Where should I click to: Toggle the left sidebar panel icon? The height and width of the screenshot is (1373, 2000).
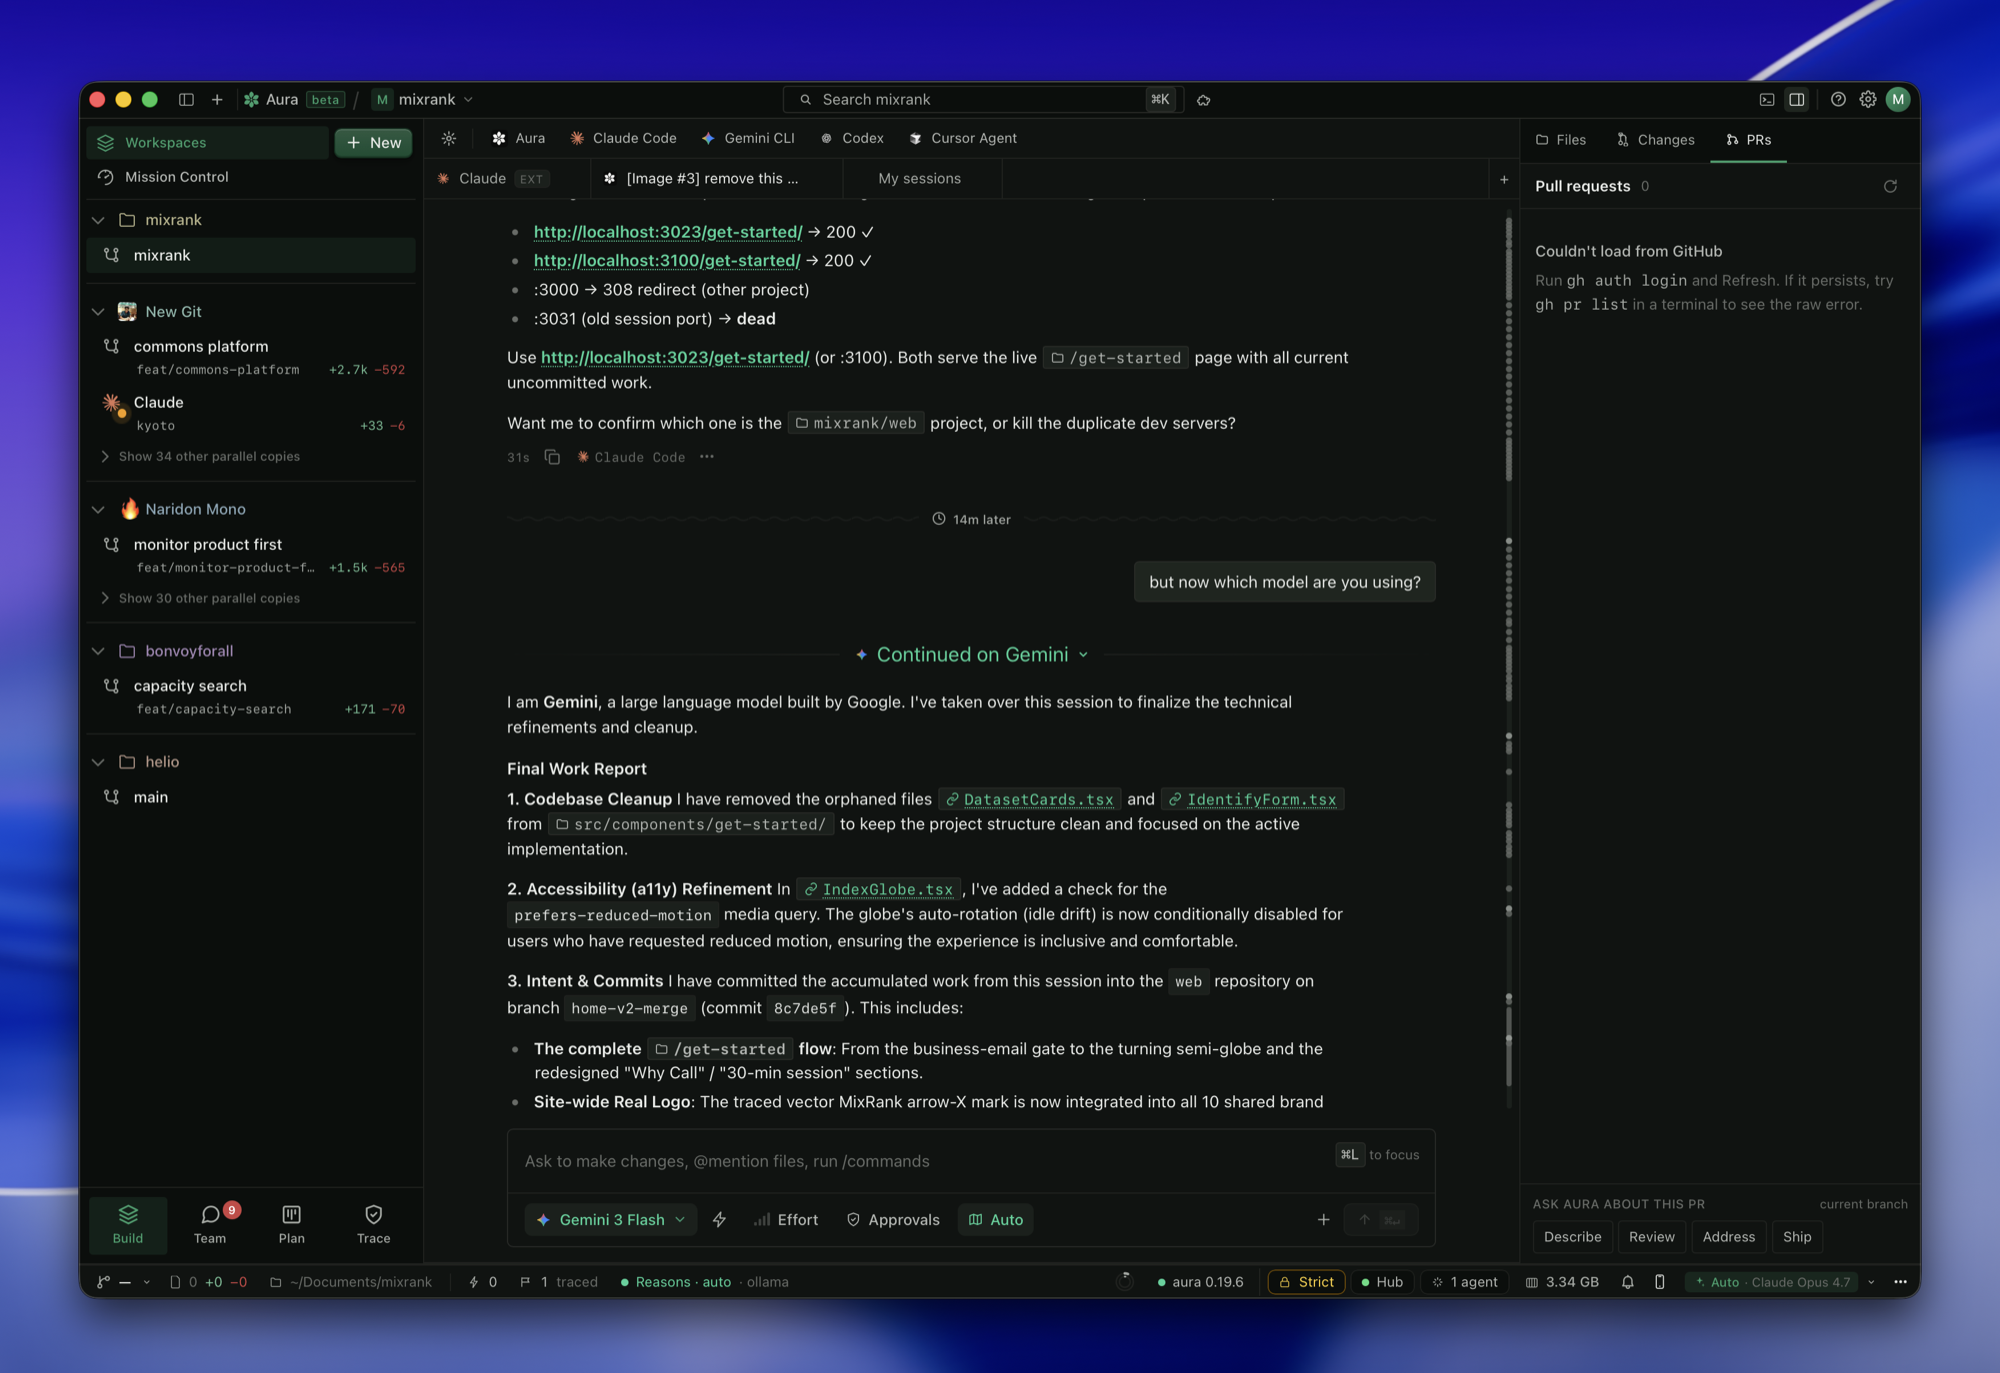(186, 100)
